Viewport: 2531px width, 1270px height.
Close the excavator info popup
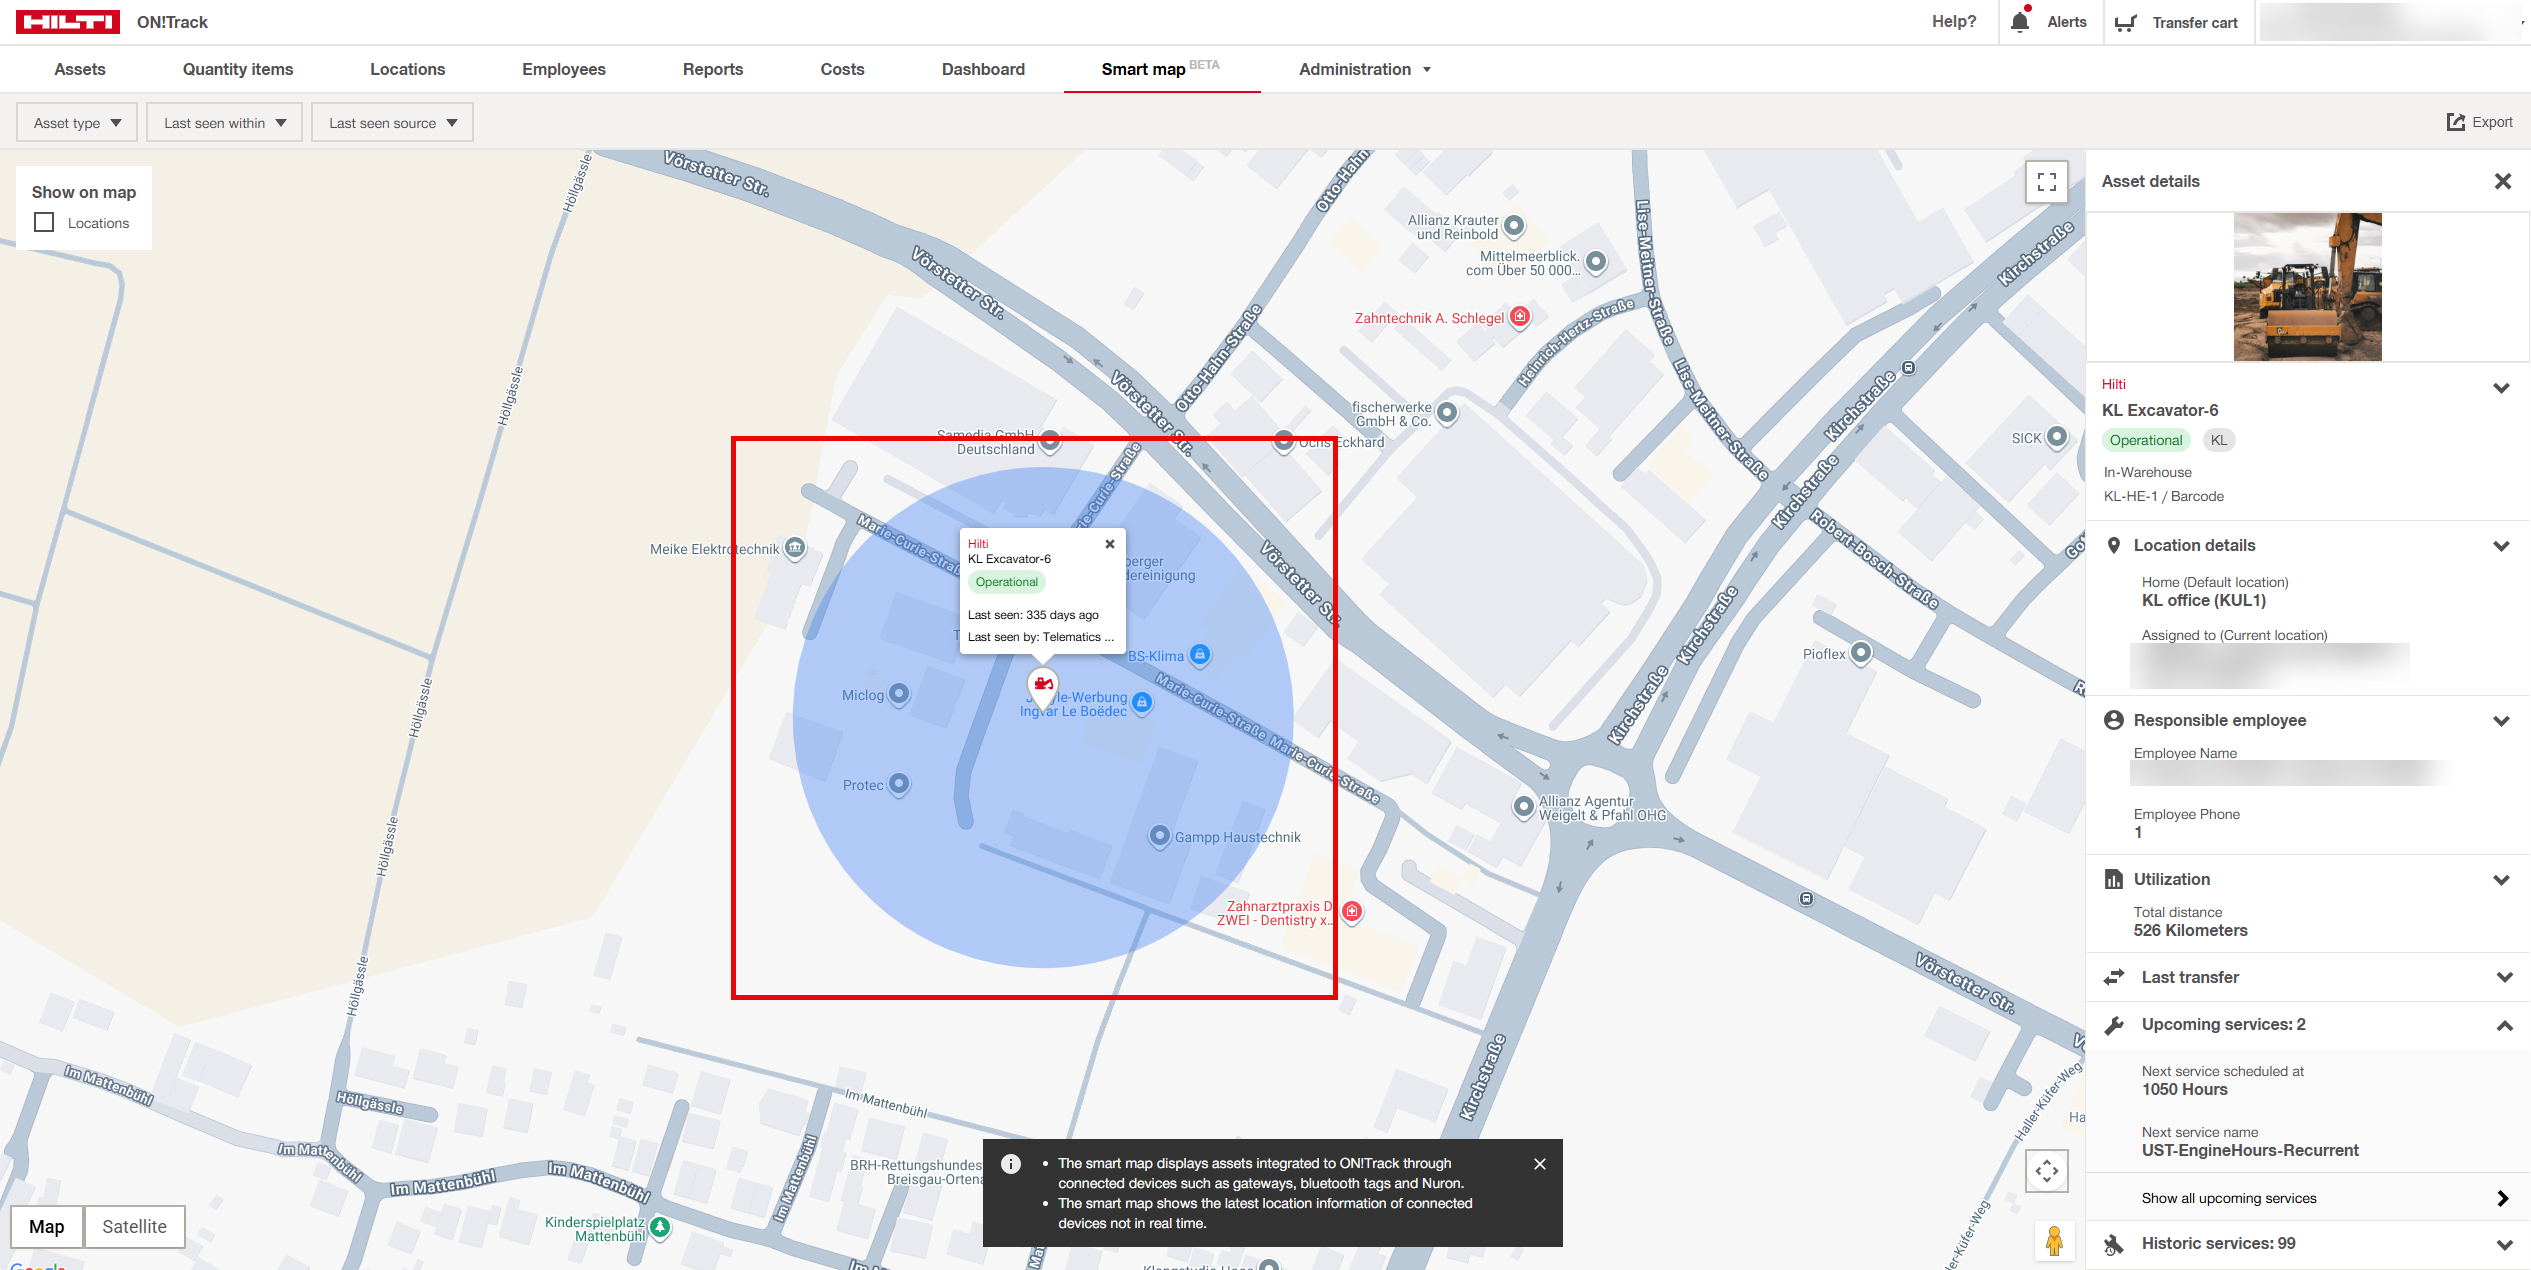click(1109, 544)
